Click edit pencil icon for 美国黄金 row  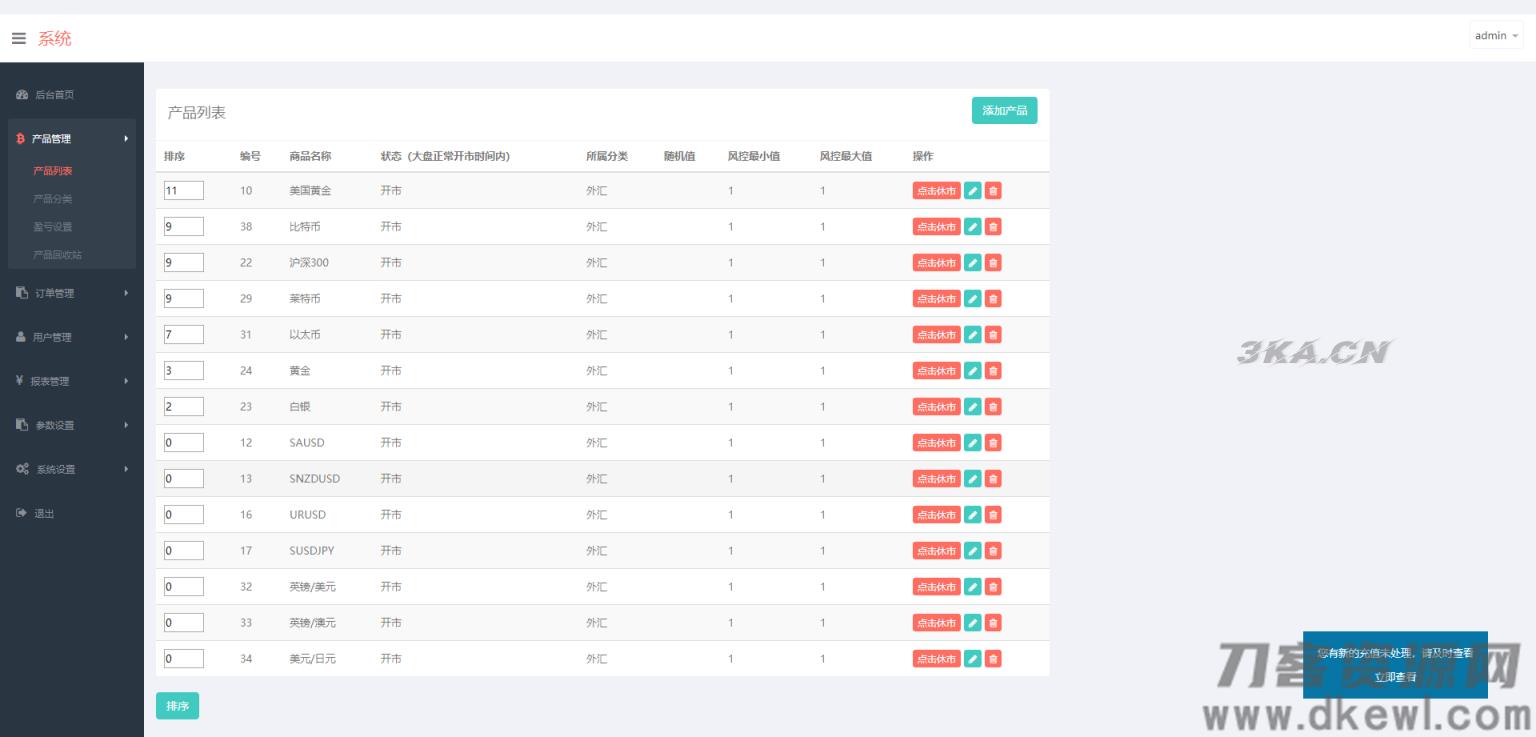pyautogui.click(x=972, y=191)
